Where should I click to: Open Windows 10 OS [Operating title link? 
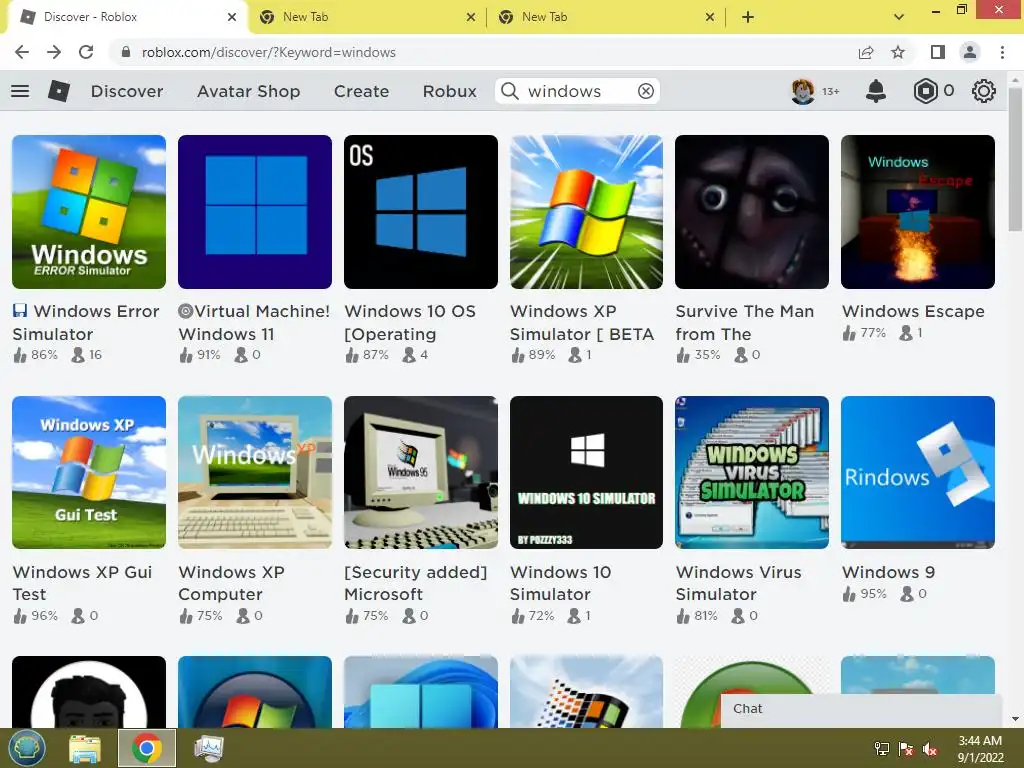410,323
